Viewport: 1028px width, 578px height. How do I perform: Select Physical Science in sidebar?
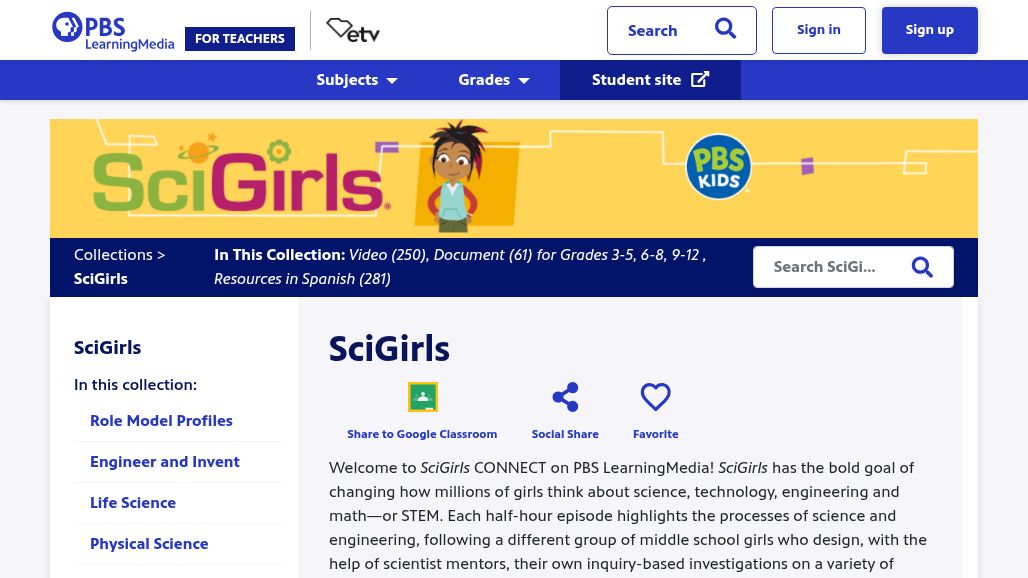coord(149,544)
